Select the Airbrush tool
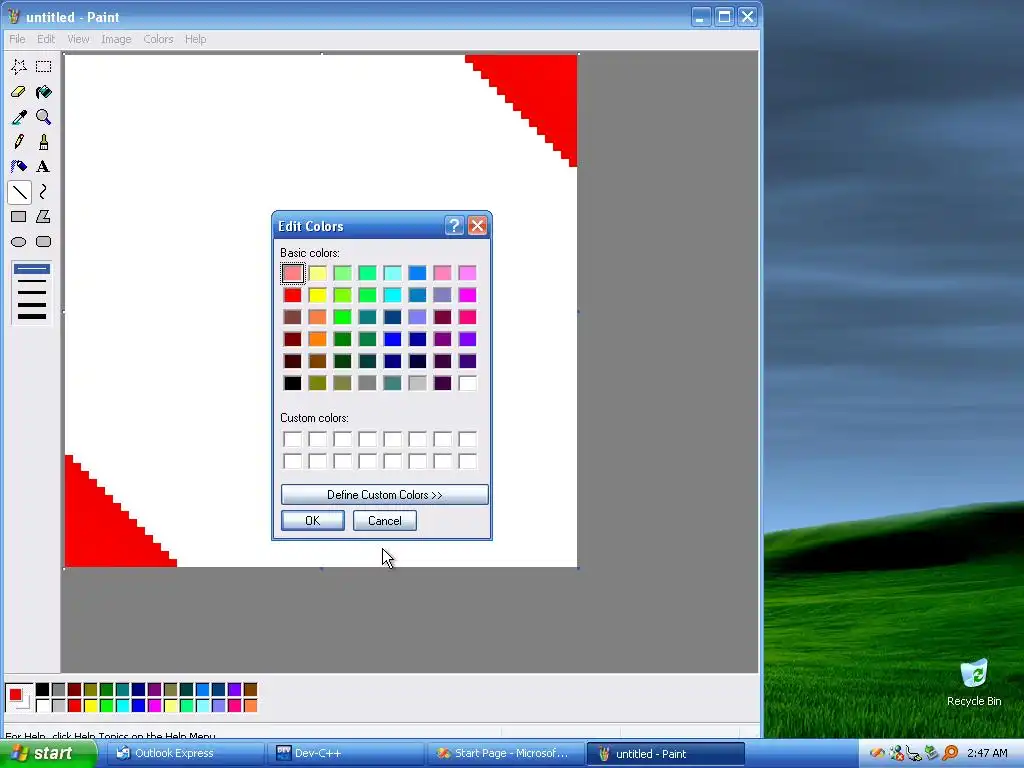Viewport: 1024px width, 768px height. [x=19, y=167]
